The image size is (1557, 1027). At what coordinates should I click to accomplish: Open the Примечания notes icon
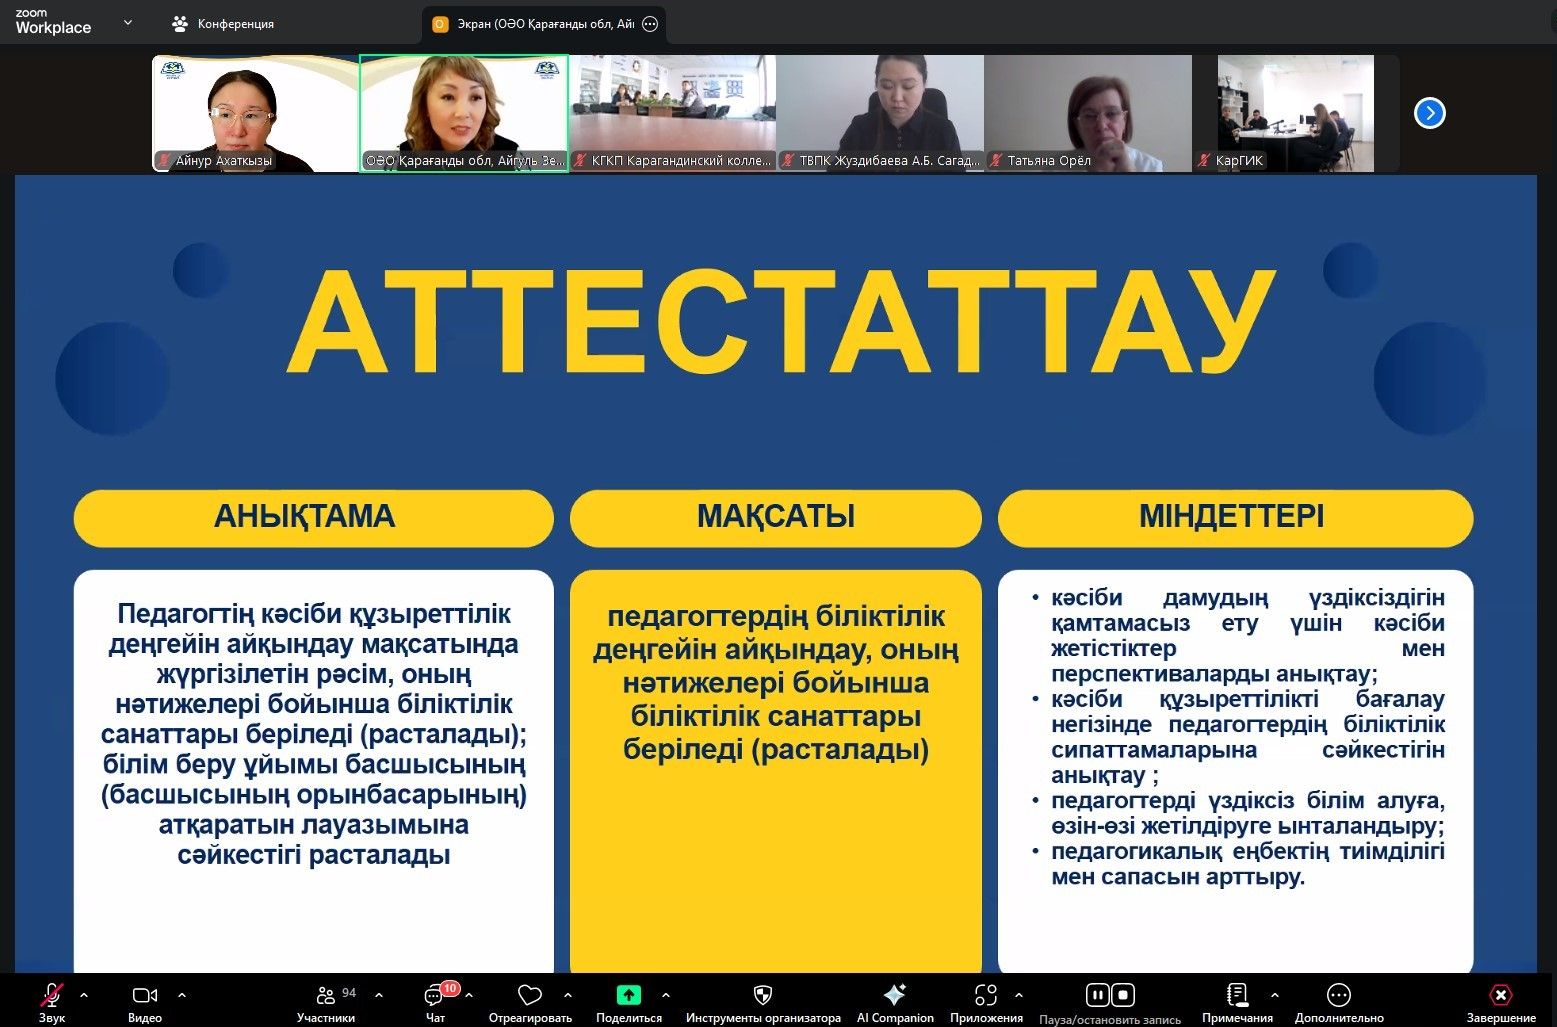(x=1237, y=995)
